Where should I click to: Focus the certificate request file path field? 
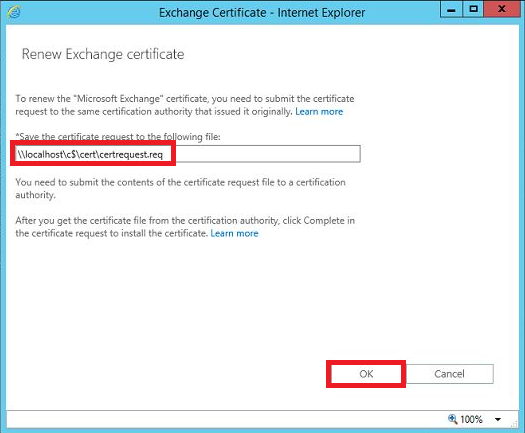coord(188,154)
